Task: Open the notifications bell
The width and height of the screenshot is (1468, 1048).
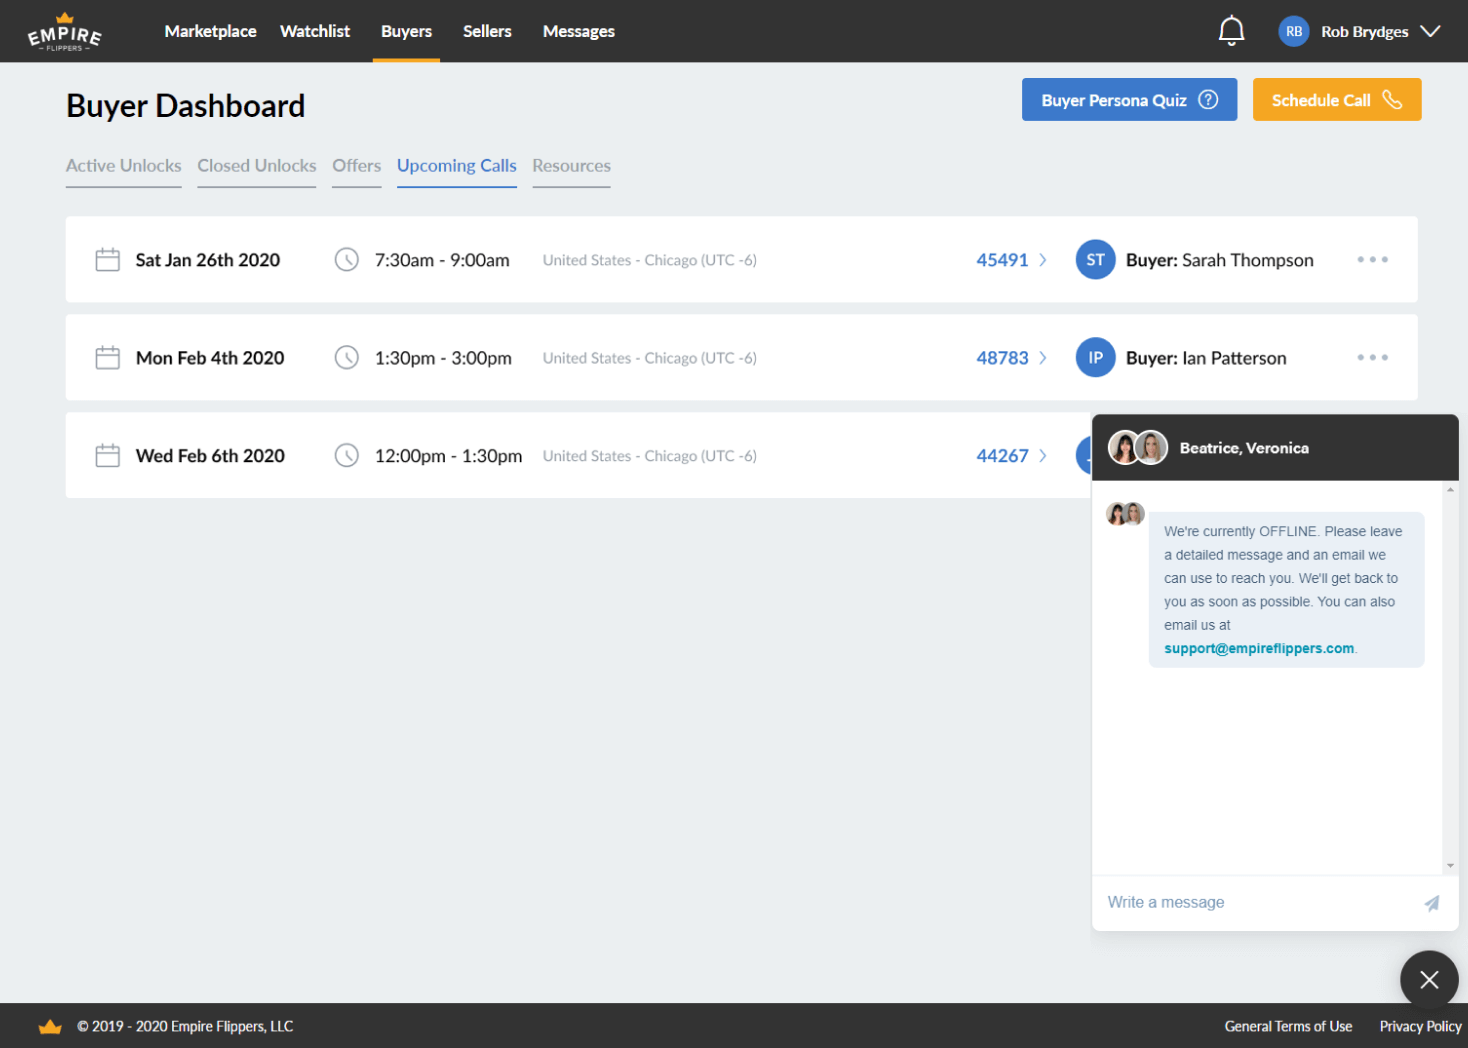Action: click(x=1231, y=31)
